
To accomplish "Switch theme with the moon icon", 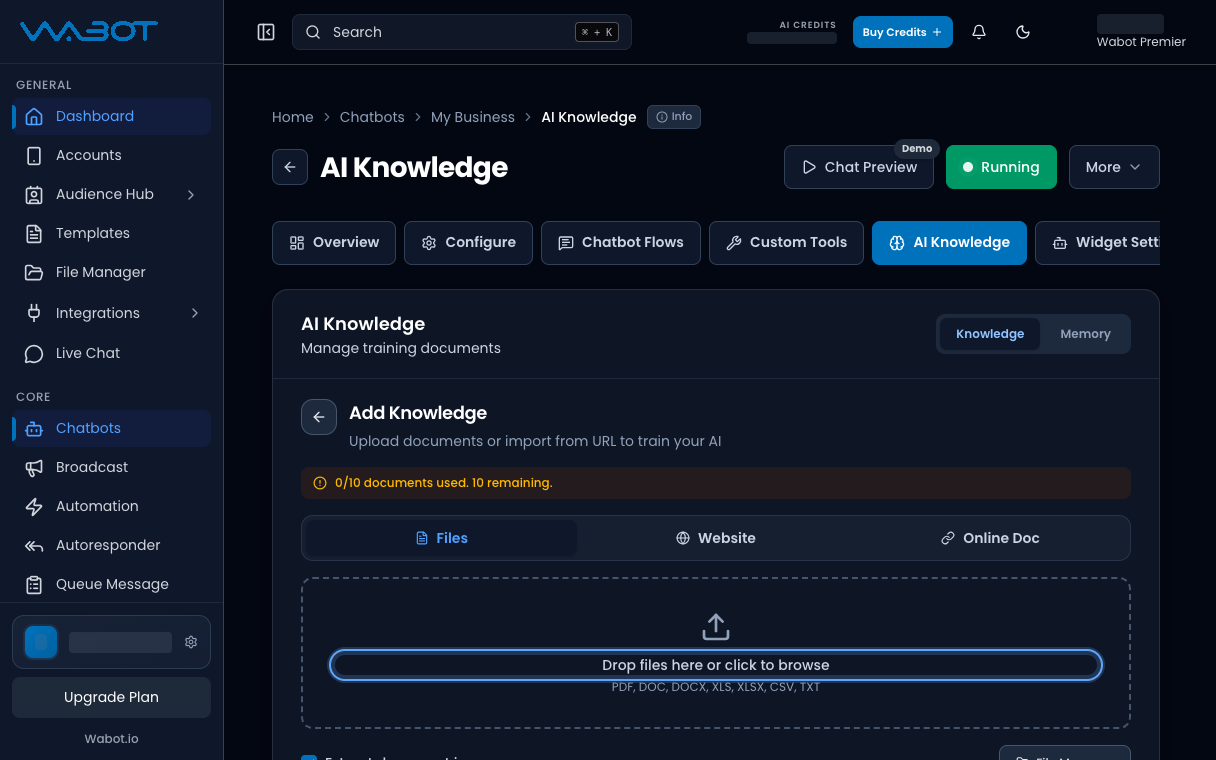I will pos(1023,32).
